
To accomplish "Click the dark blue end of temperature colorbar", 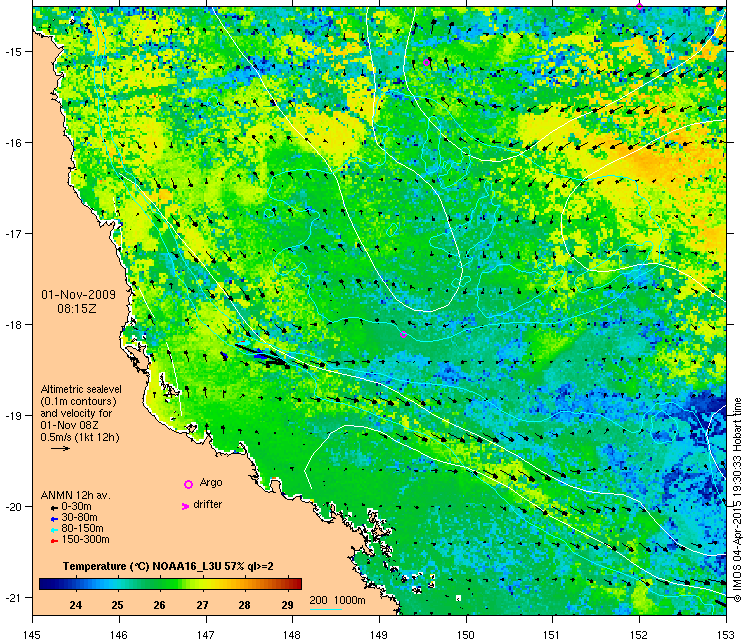I will 43,584.
